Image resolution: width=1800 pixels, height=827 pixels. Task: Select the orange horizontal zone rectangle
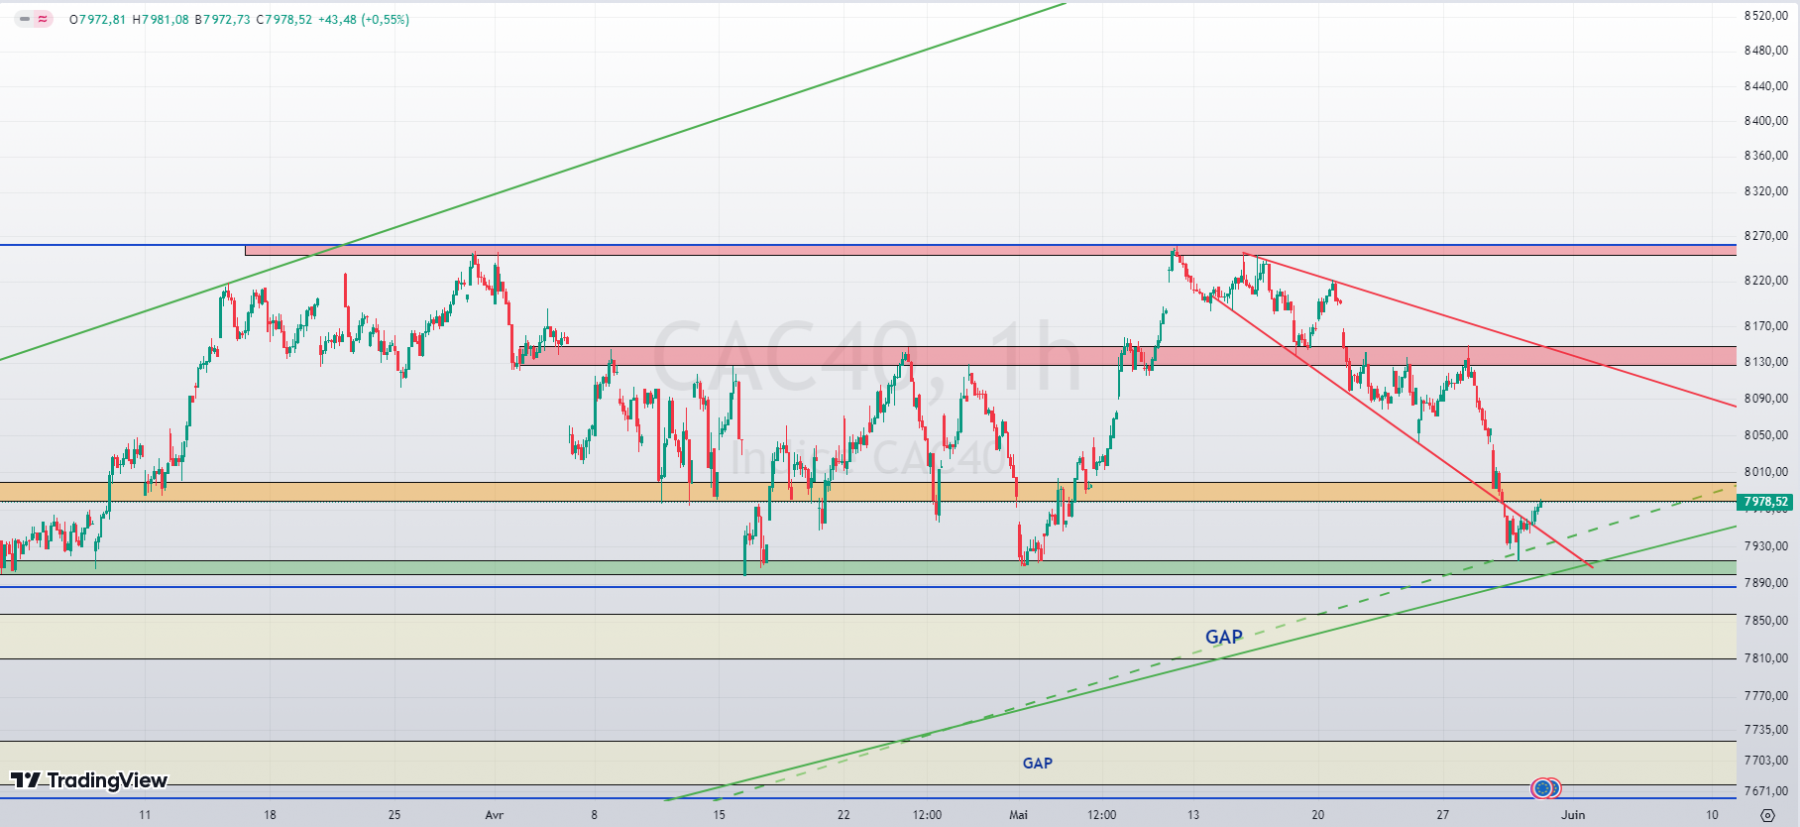pos(868,492)
